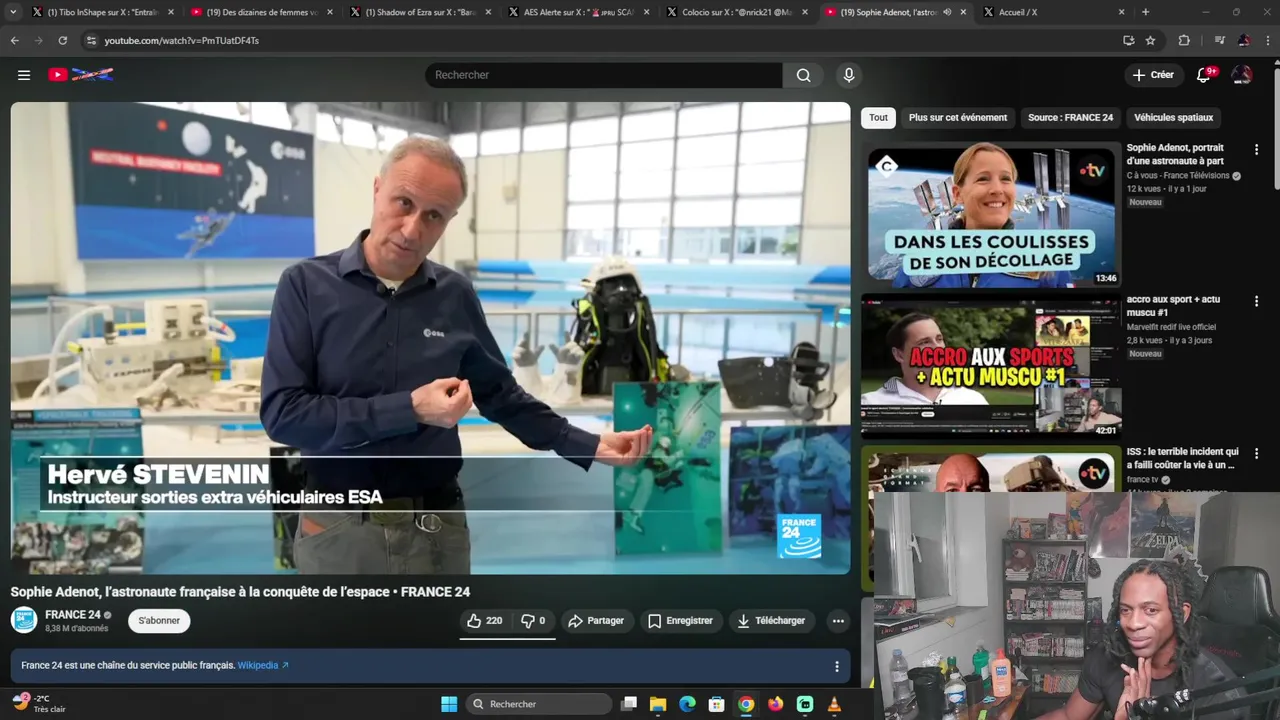
Task: Open Accro aux sports + actu muscu thumbnail
Action: (991, 366)
